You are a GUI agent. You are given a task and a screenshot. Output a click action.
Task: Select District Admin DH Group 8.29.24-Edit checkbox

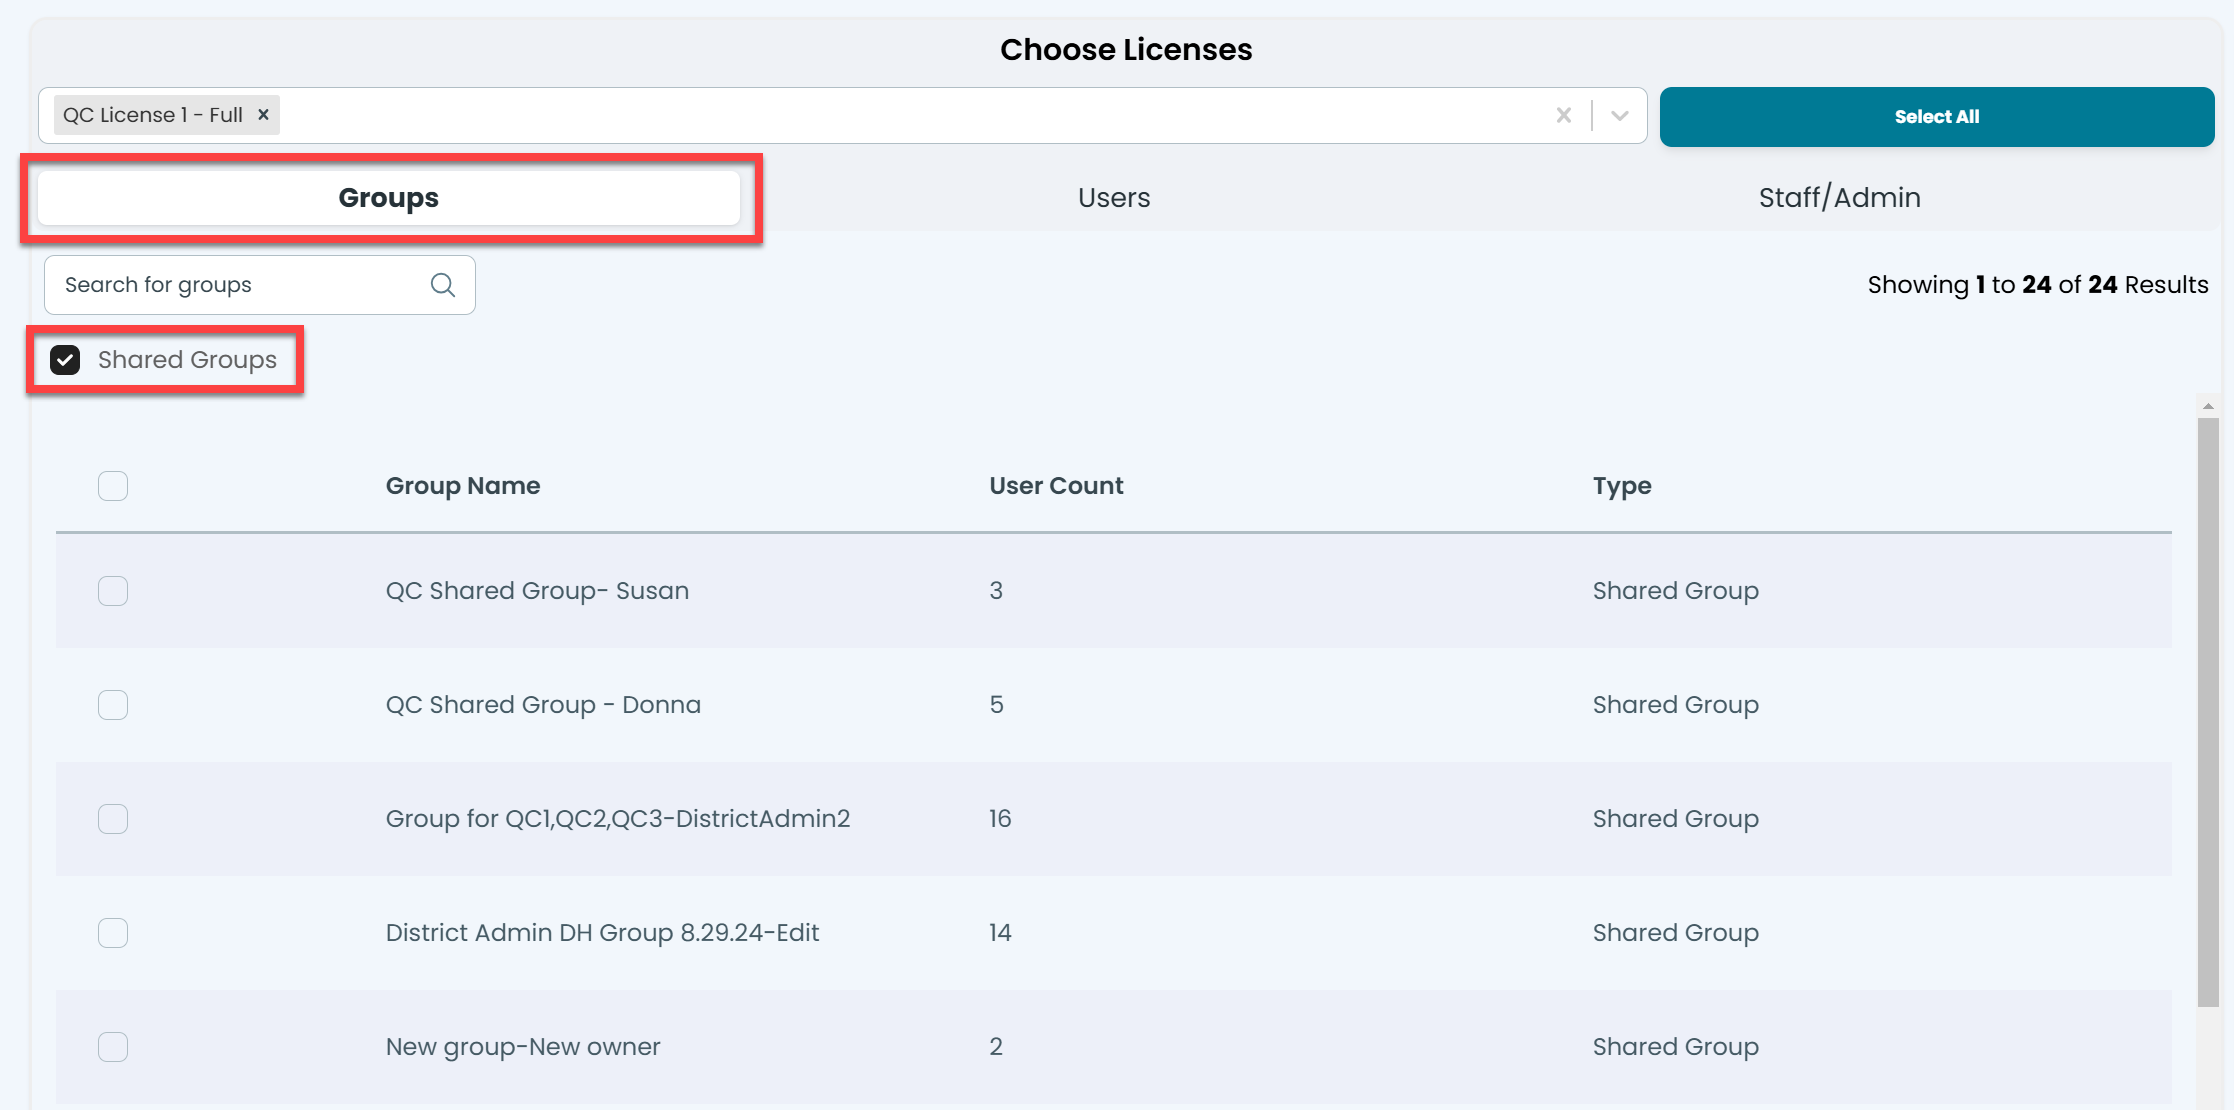pos(113,933)
